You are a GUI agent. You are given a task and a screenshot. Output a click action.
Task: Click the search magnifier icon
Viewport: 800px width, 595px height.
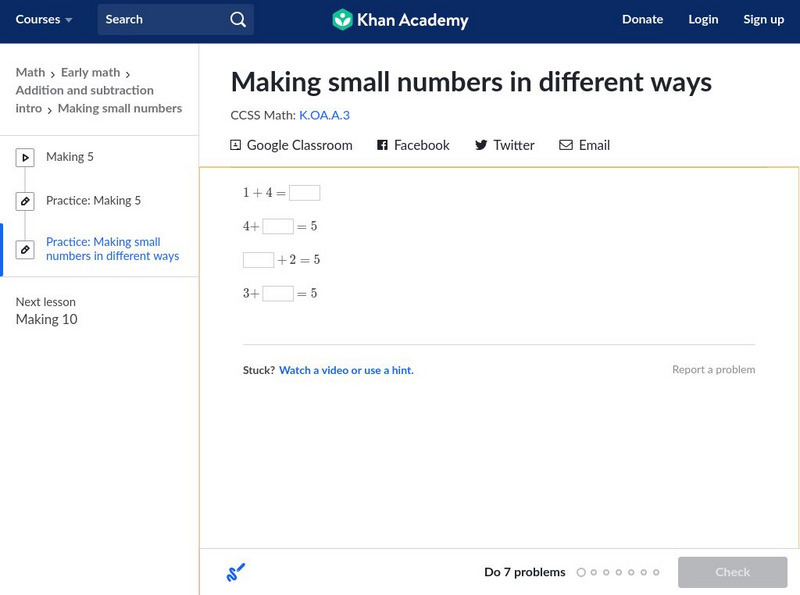(237, 19)
